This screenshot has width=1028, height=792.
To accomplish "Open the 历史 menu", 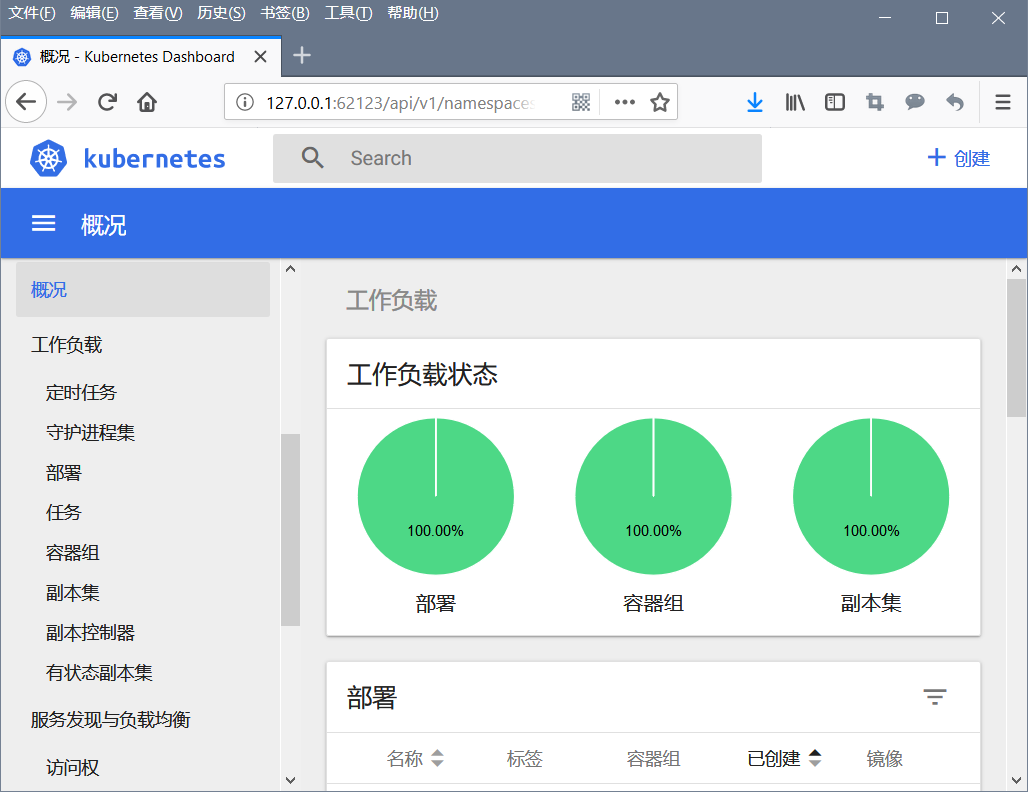I will coord(221,13).
